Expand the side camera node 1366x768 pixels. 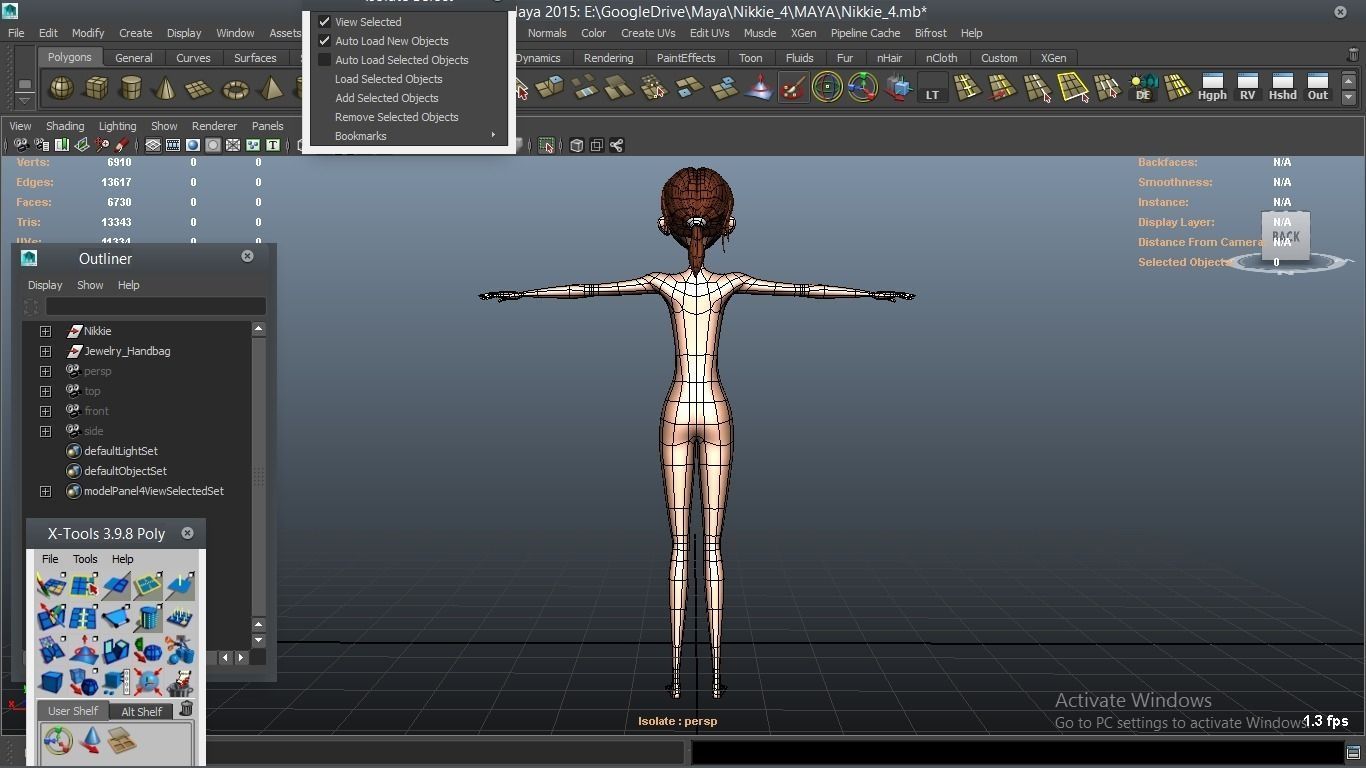click(45, 431)
